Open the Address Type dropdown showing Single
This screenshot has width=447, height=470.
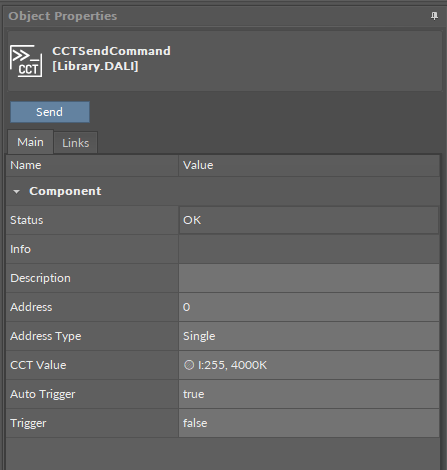point(309,336)
